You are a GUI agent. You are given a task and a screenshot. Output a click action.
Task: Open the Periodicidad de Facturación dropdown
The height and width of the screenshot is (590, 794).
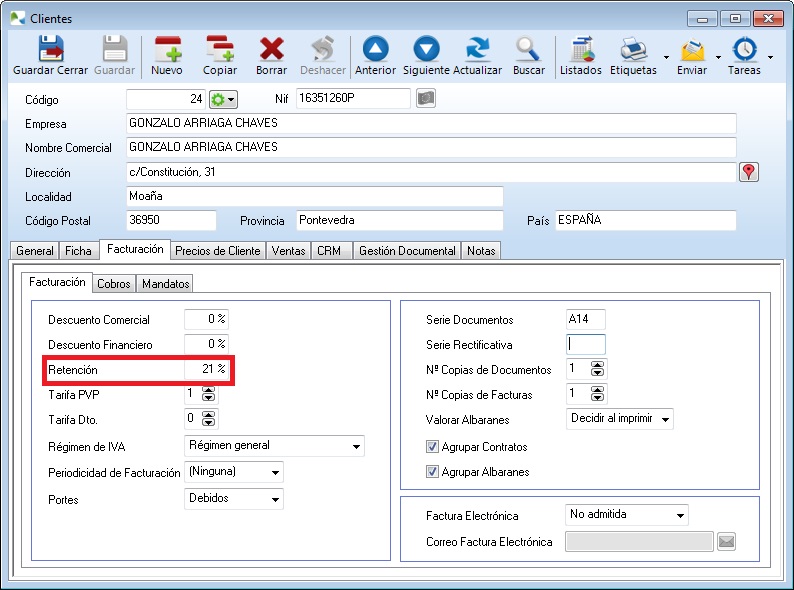(x=275, y=472)
